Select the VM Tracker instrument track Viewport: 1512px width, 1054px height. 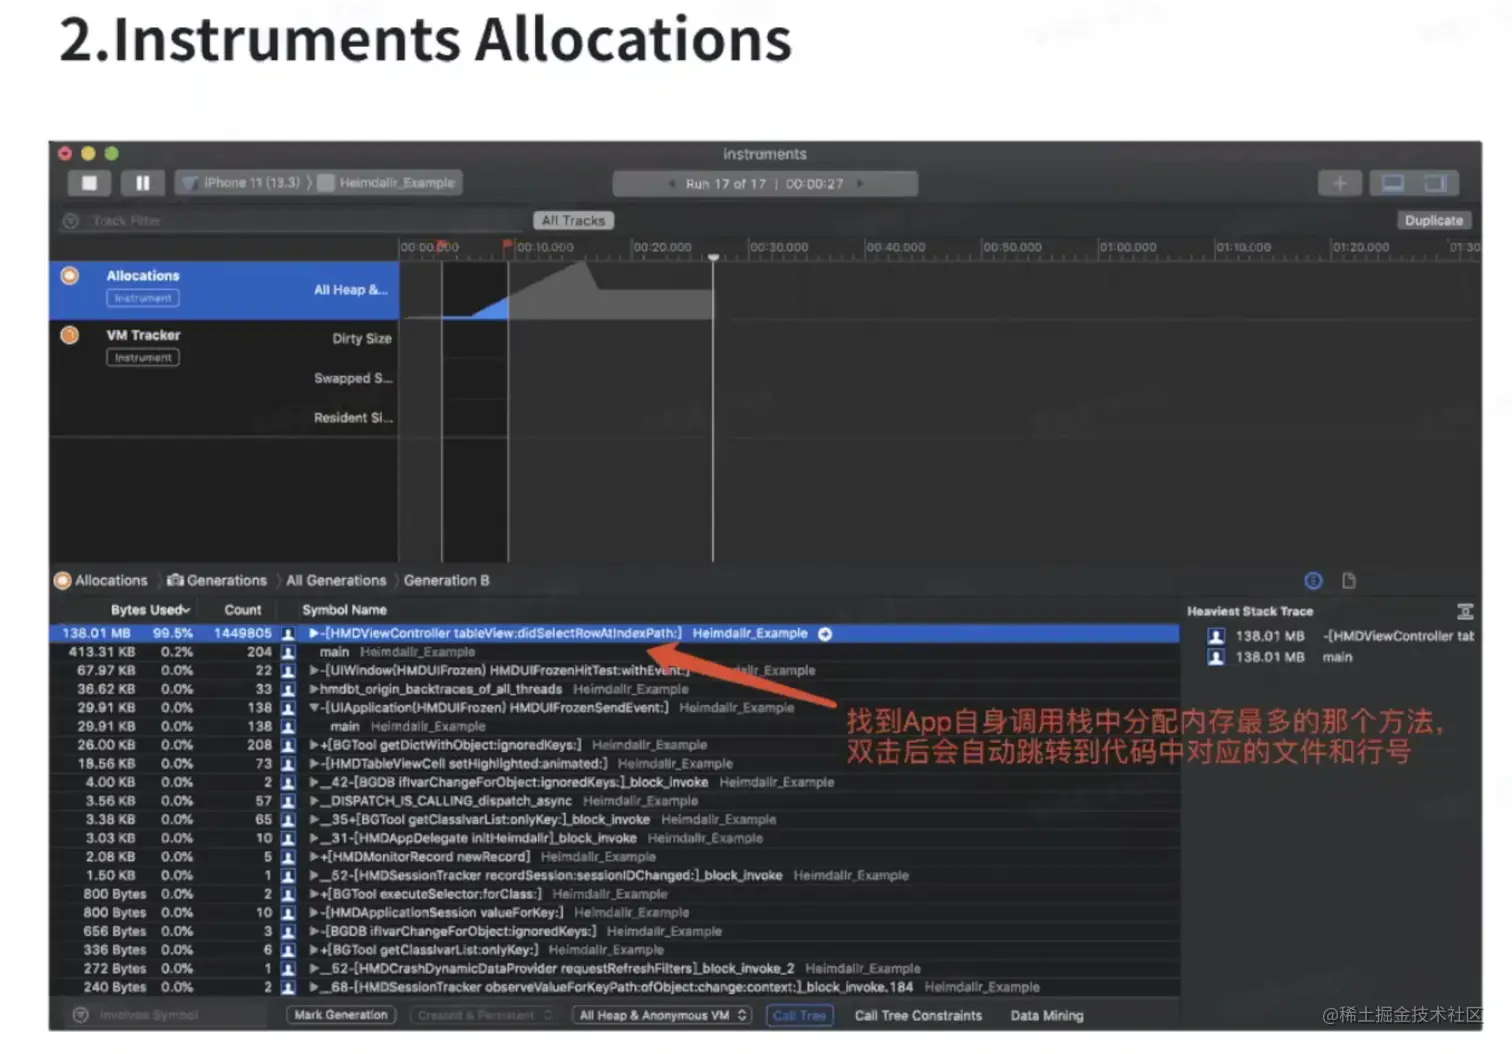[x=224, y=377]
